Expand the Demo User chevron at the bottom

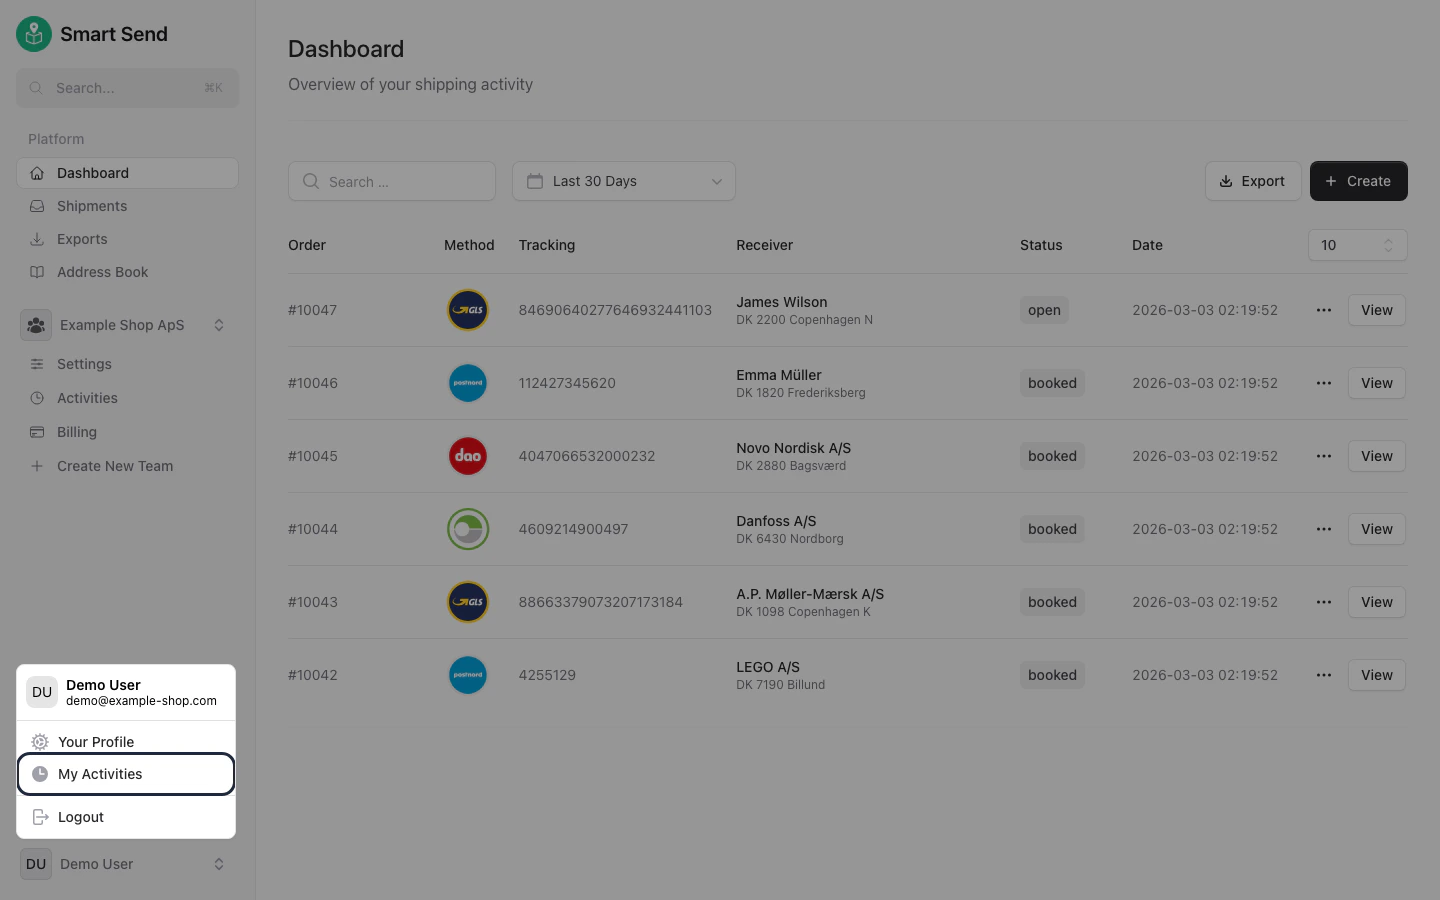pos(219,864)
